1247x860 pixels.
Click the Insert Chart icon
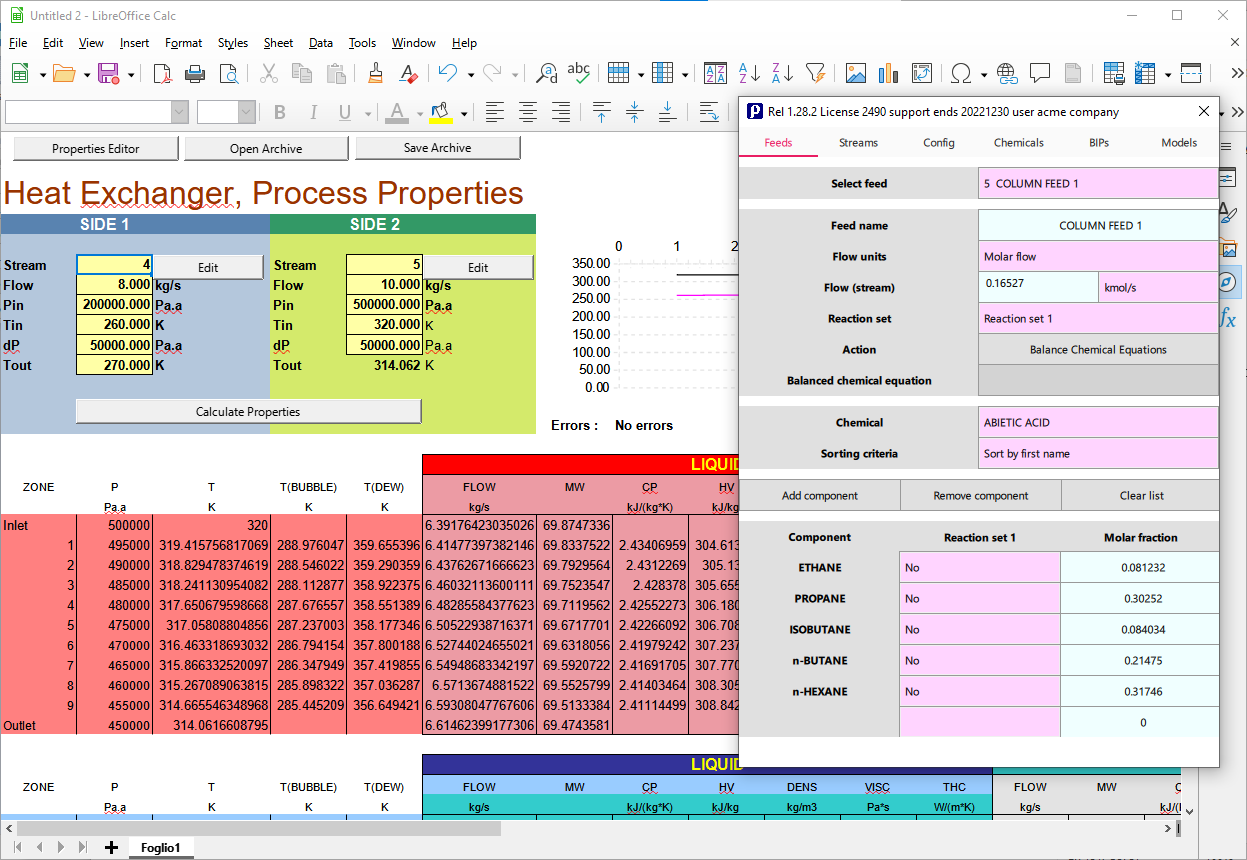tap(889, 73)
